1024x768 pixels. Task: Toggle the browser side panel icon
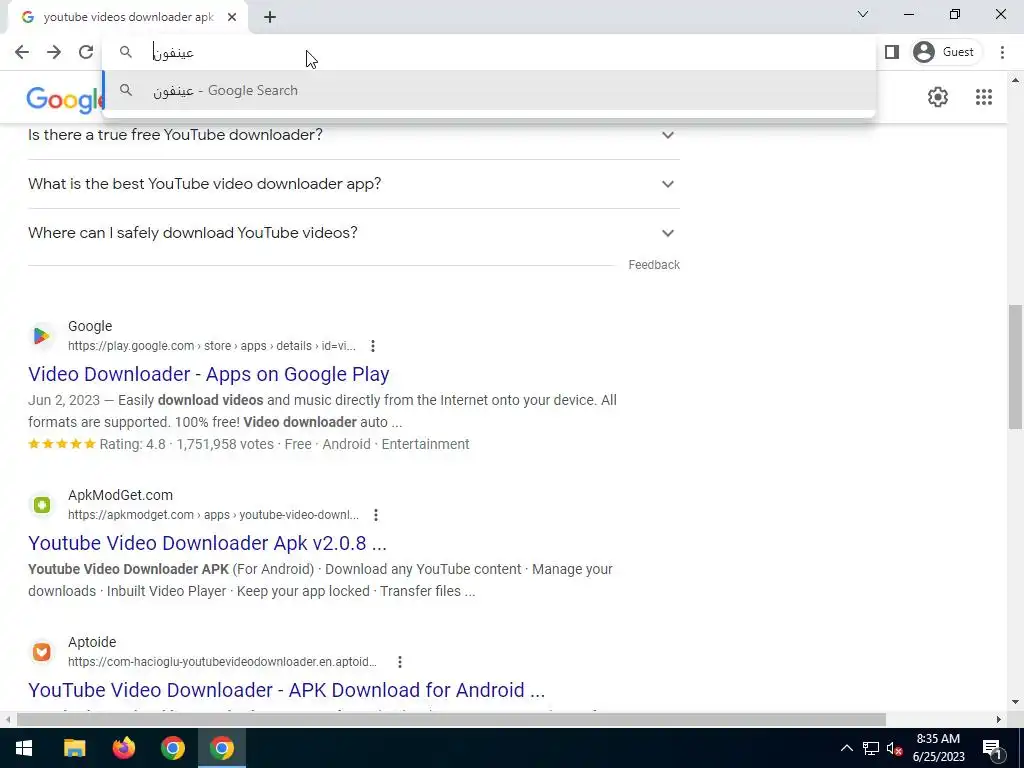point(891,52)
